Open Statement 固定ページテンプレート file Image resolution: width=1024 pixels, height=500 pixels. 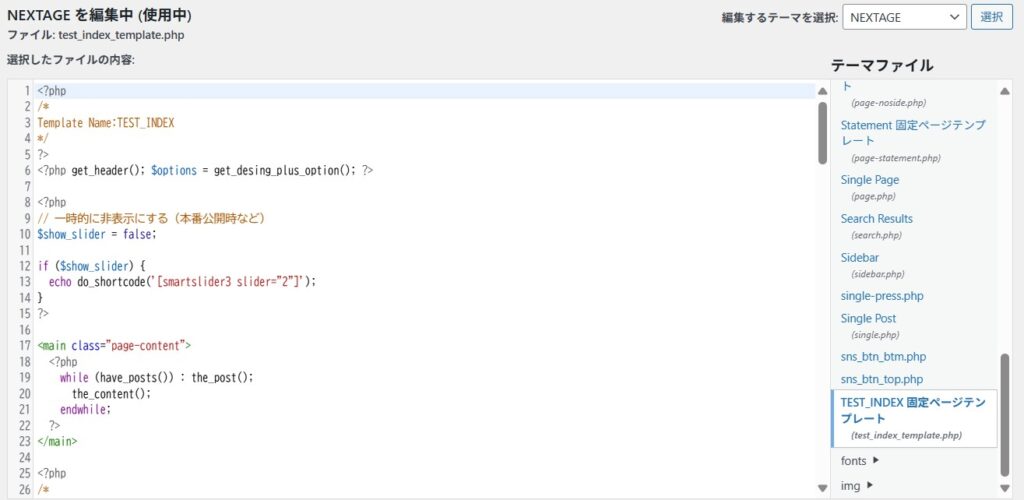(x=913, y=133)
